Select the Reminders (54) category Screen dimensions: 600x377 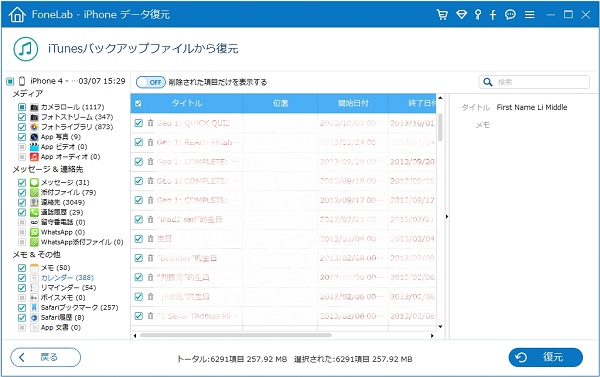68,288
